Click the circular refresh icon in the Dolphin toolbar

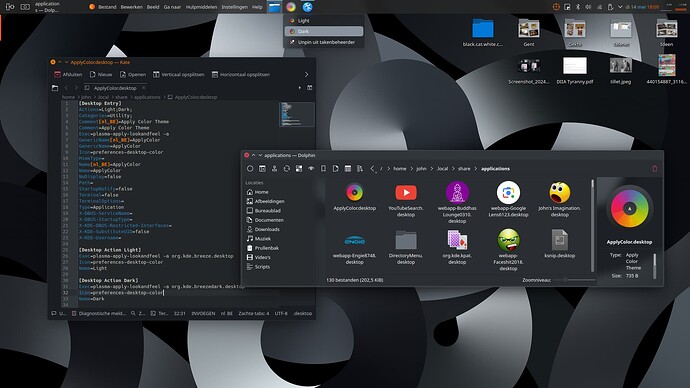(286, 168)
